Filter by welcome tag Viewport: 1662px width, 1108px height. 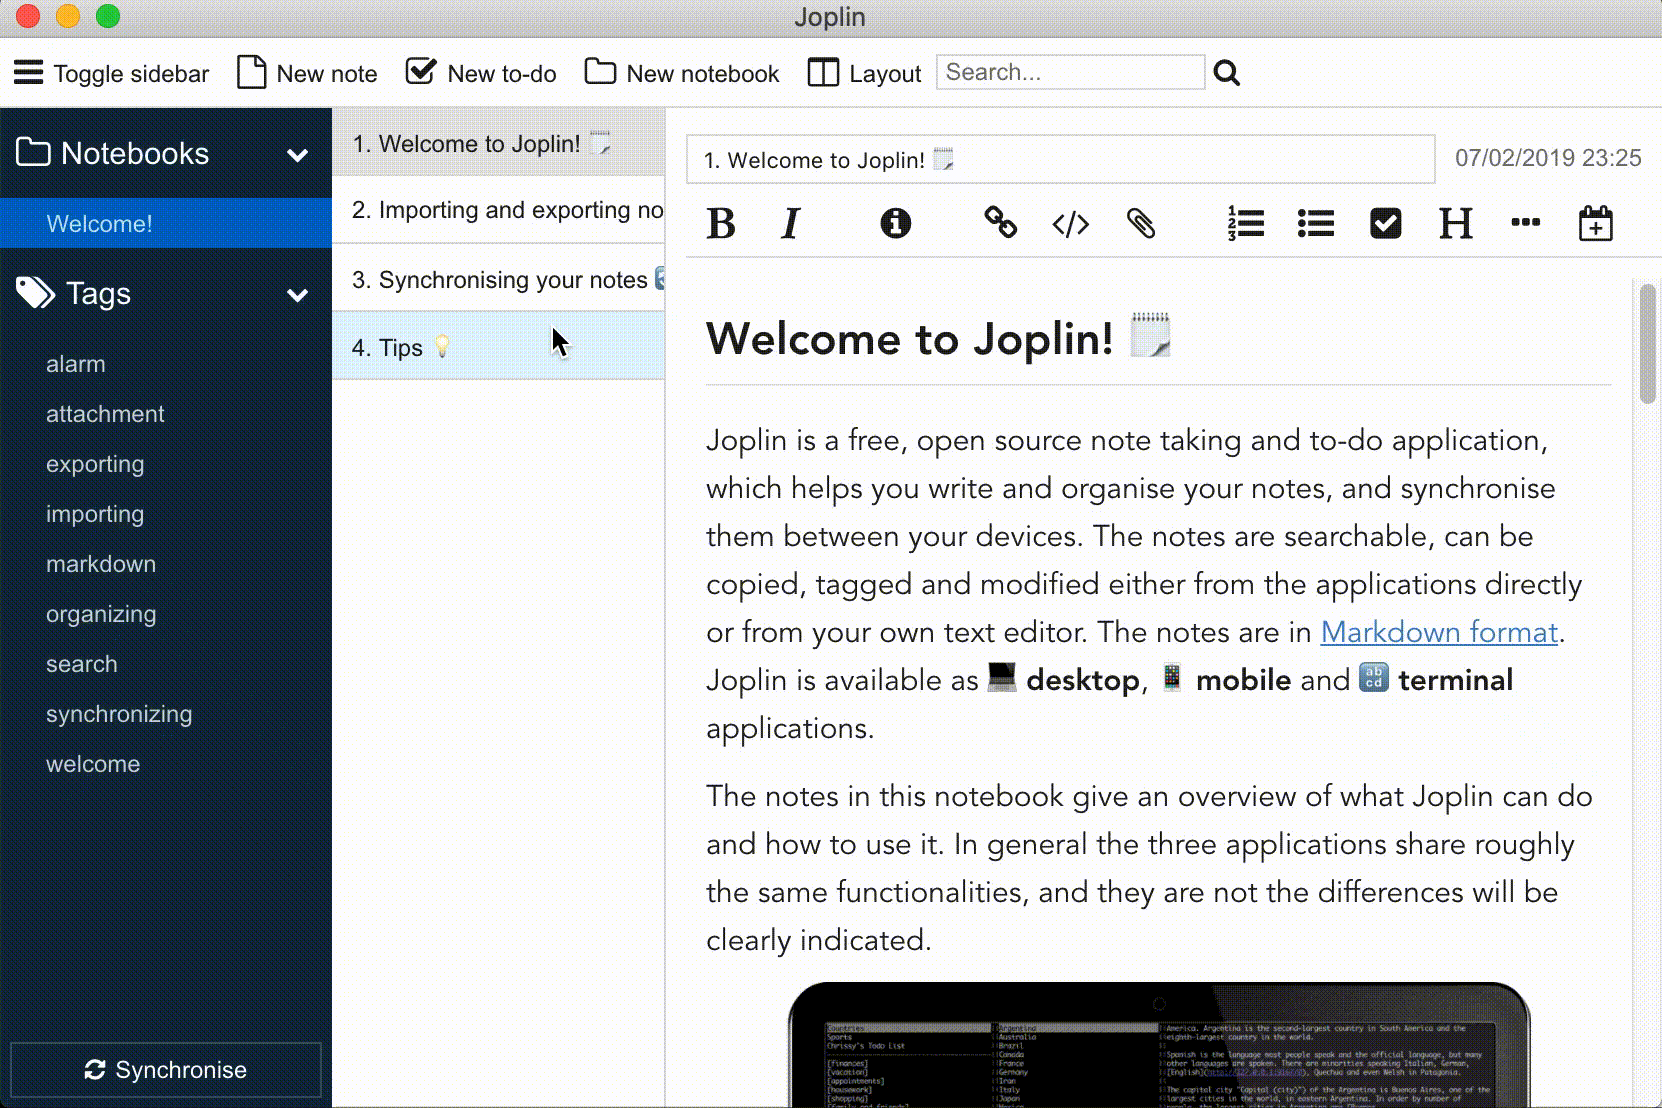pyautogui.click(x=93, y=764)
